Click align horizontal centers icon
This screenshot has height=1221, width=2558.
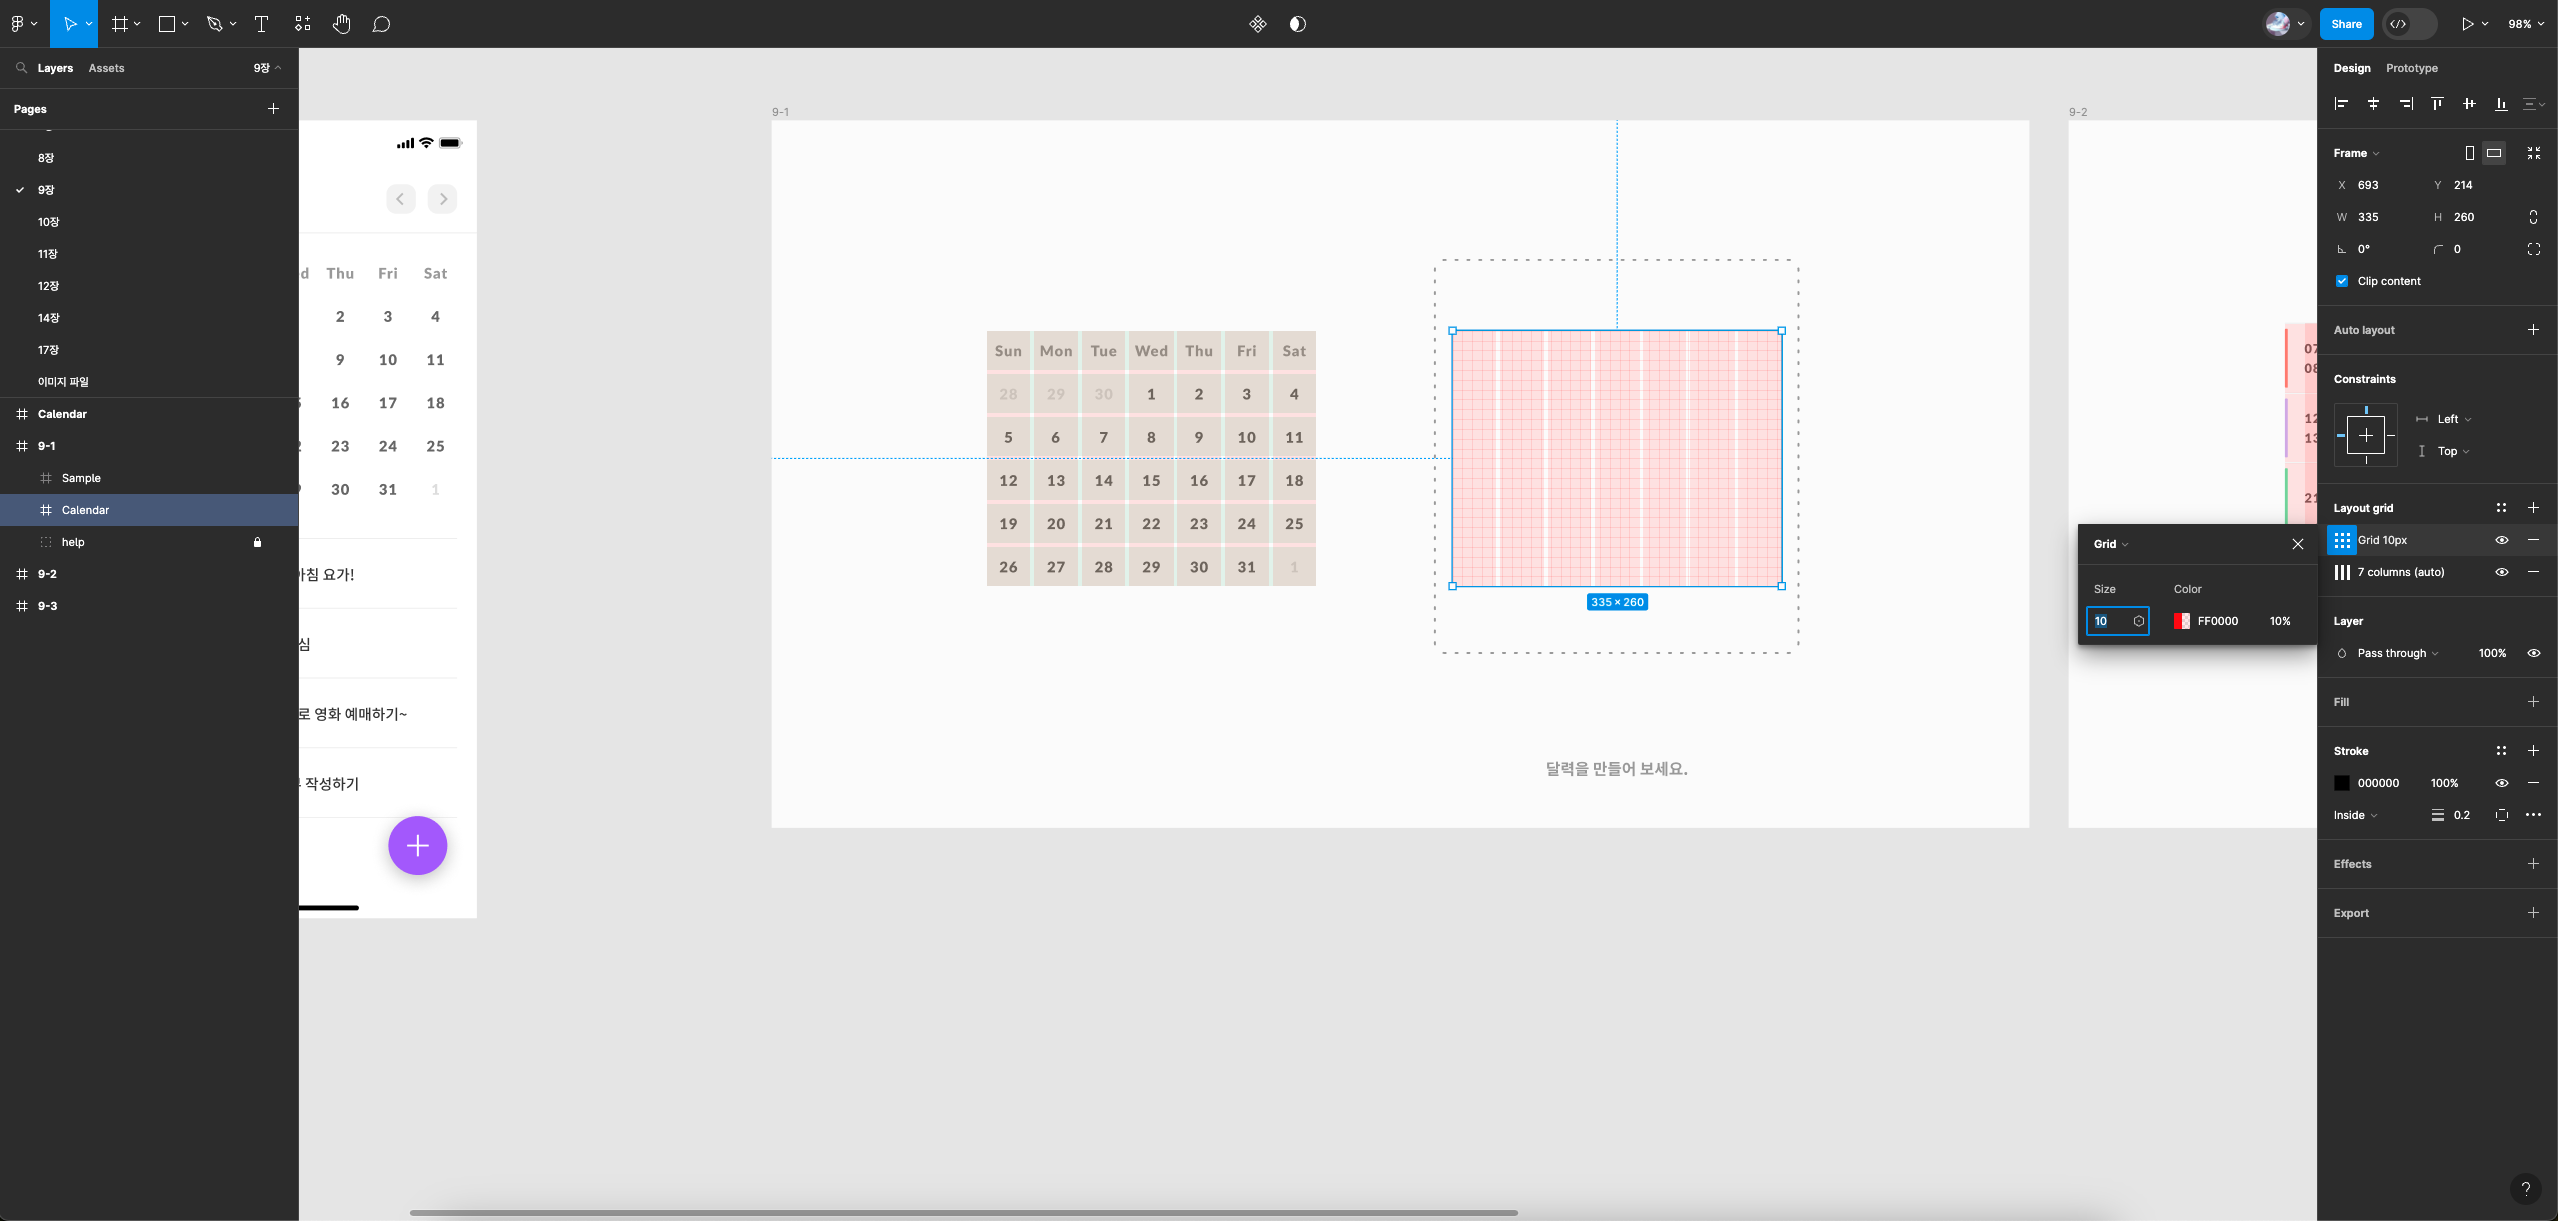[2373, 104]
